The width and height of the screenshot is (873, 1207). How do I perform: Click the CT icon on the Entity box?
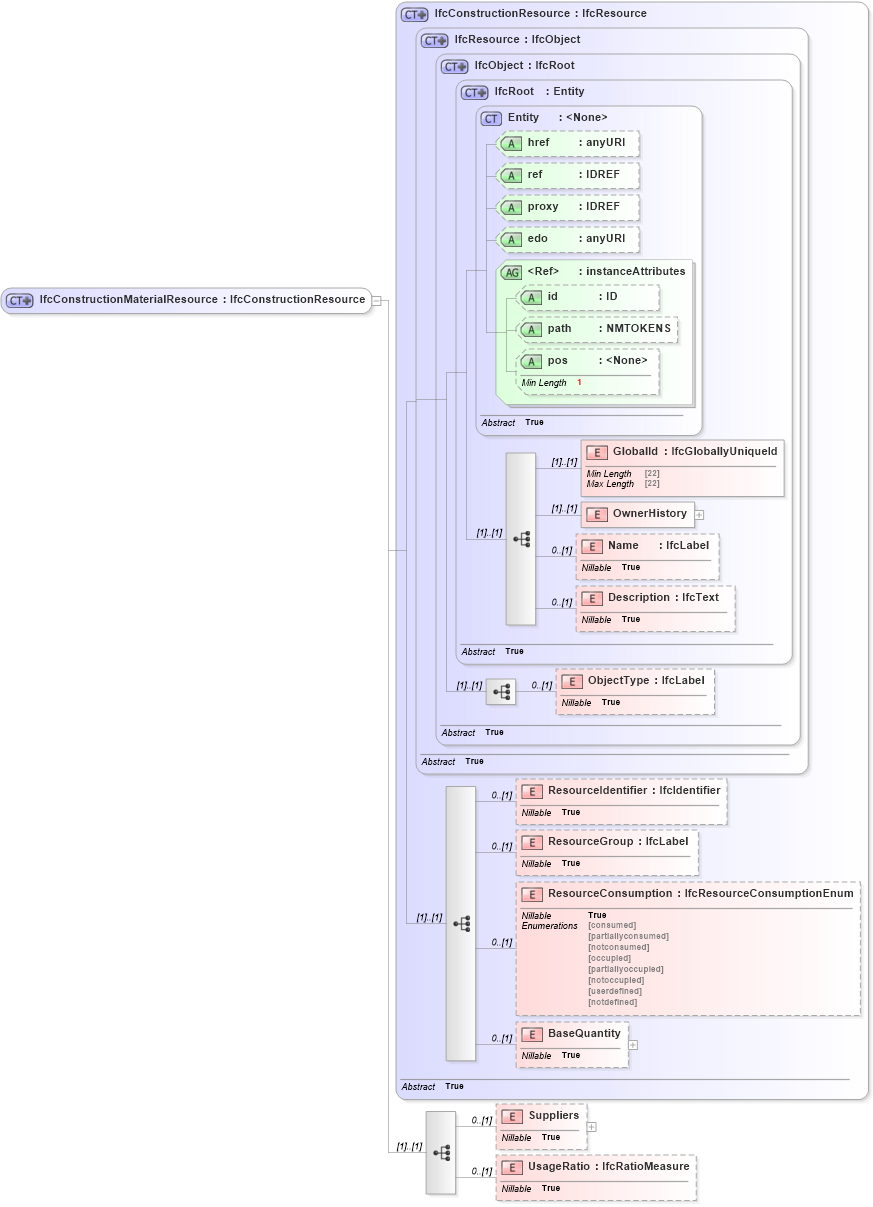(490, 118)
